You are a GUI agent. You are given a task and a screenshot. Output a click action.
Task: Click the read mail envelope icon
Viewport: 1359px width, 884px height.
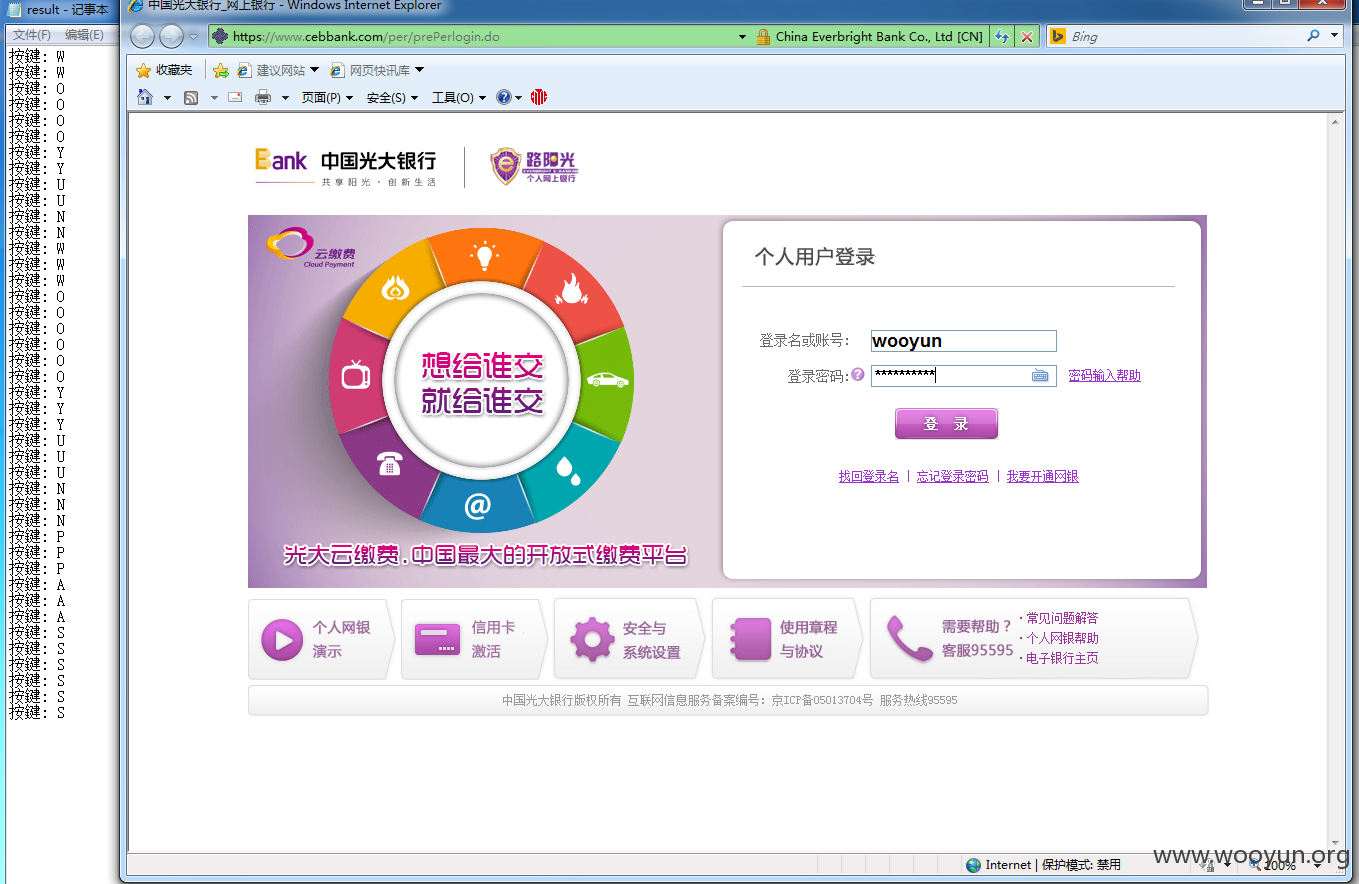[235, 97]
